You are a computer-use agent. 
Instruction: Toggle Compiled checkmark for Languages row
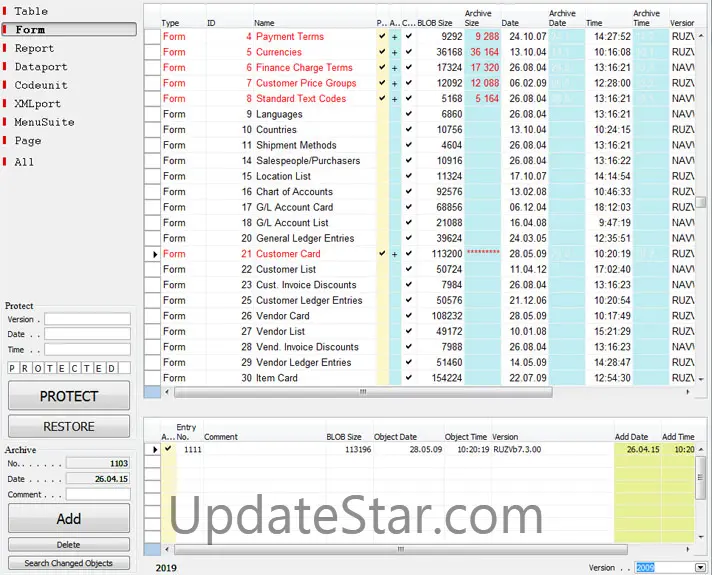tap(409, 114)
